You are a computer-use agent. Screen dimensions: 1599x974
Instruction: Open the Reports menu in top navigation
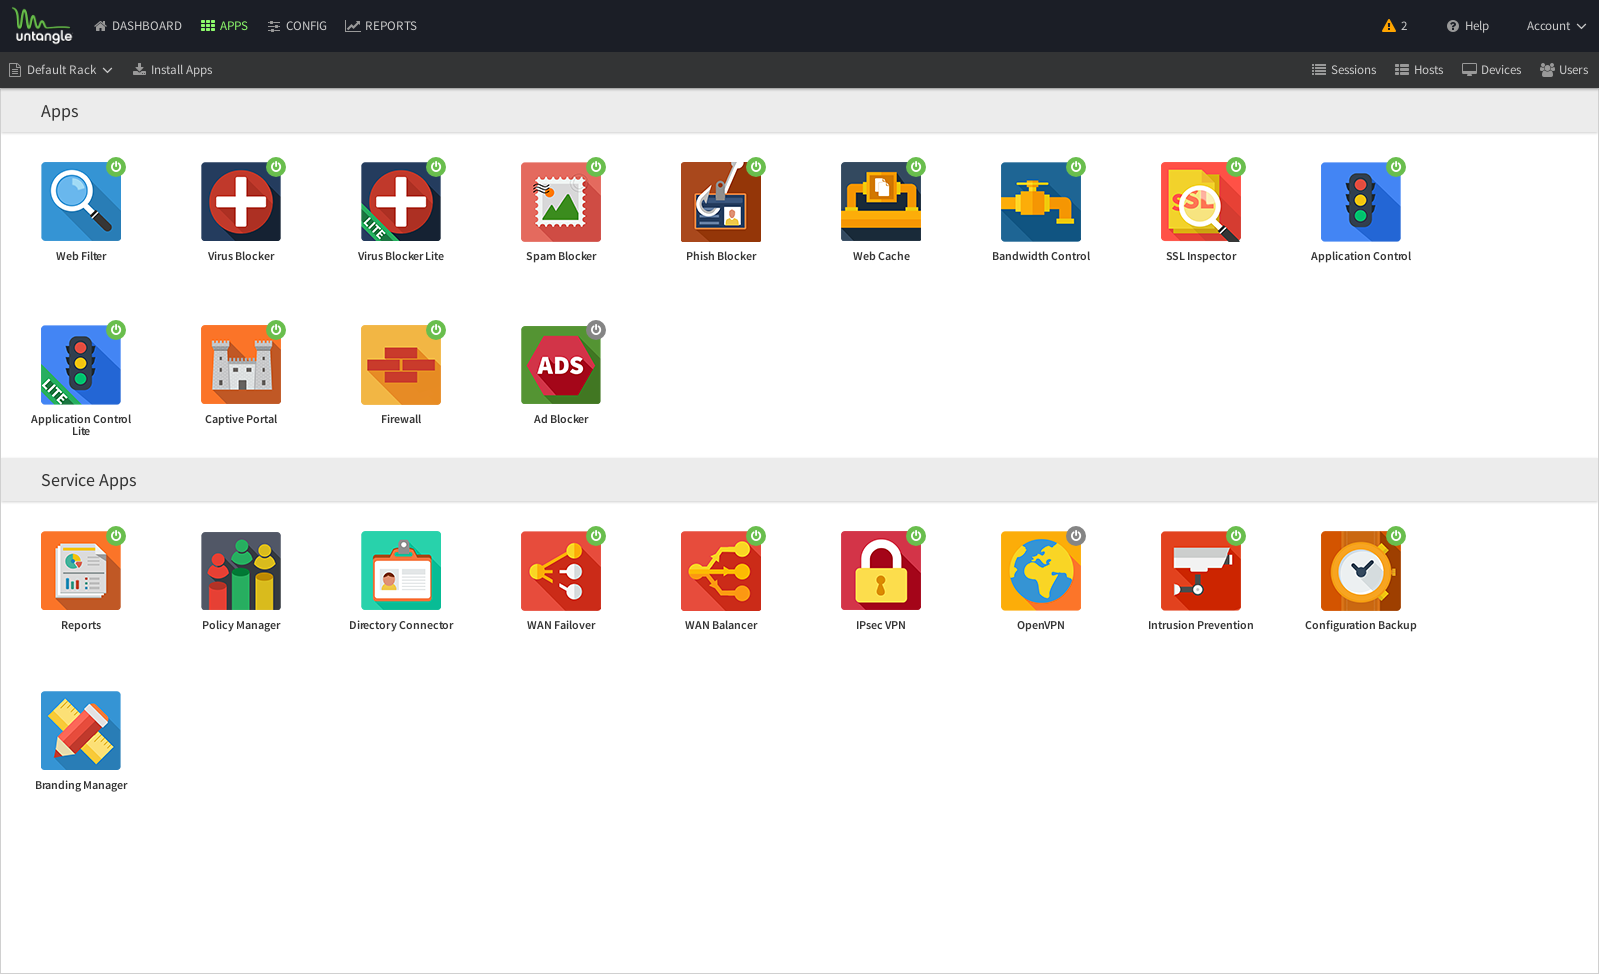tap(381, 26)
